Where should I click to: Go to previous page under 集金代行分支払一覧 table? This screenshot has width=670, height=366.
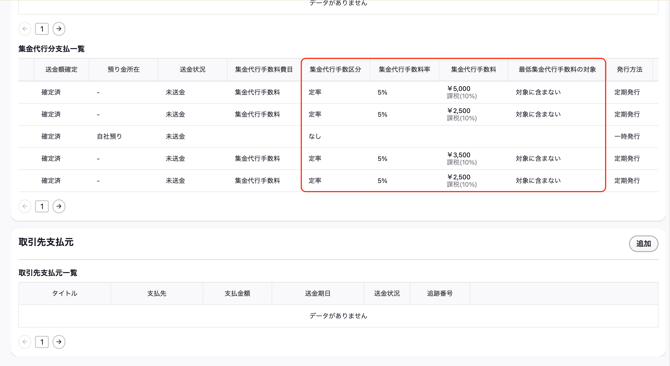[x=25, y=206]
